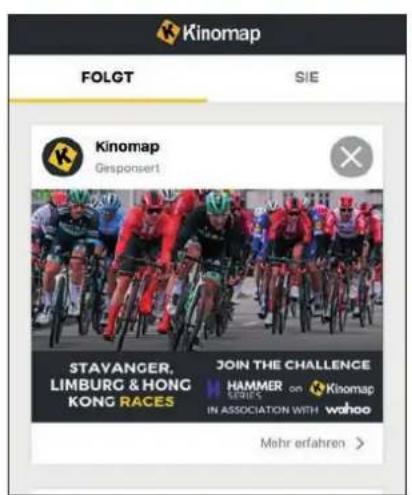This screenshot has width=412, height=495.
Task: Click the yellow indicator under FOLGT
Action: [x=107, y=100]
